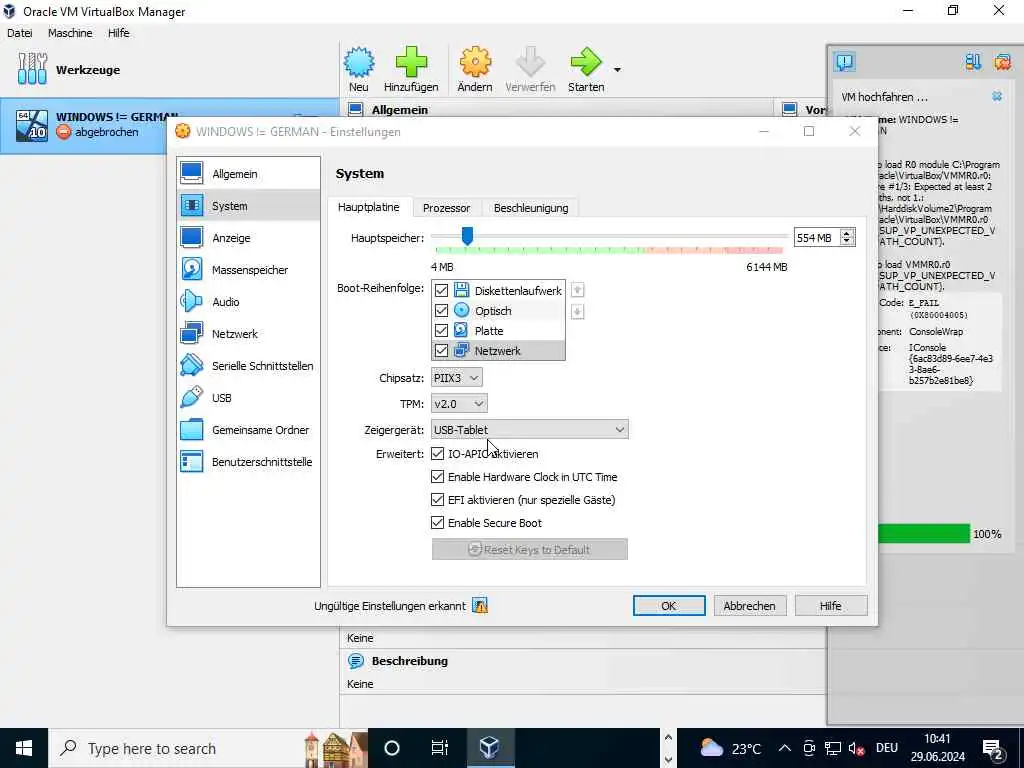Open the Hilfe menu
1024x768 pixels.
119,33
